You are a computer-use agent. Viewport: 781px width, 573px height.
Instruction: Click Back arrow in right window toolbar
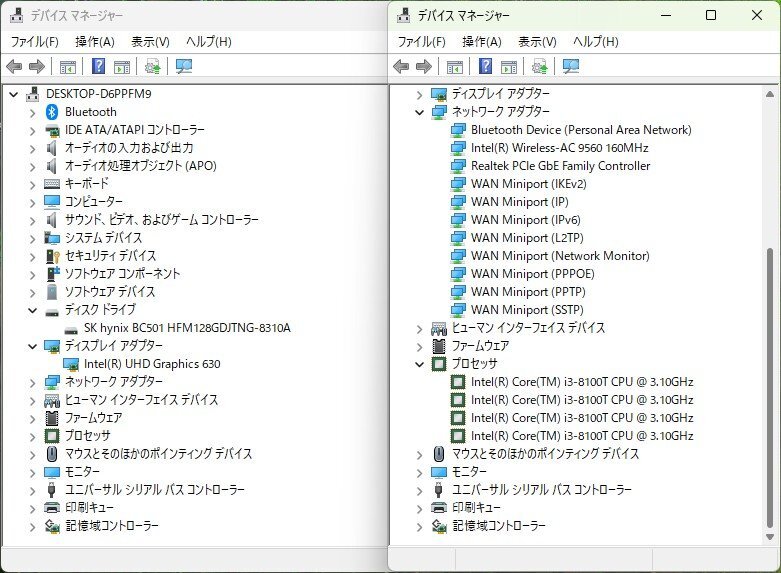click(401, 66)
